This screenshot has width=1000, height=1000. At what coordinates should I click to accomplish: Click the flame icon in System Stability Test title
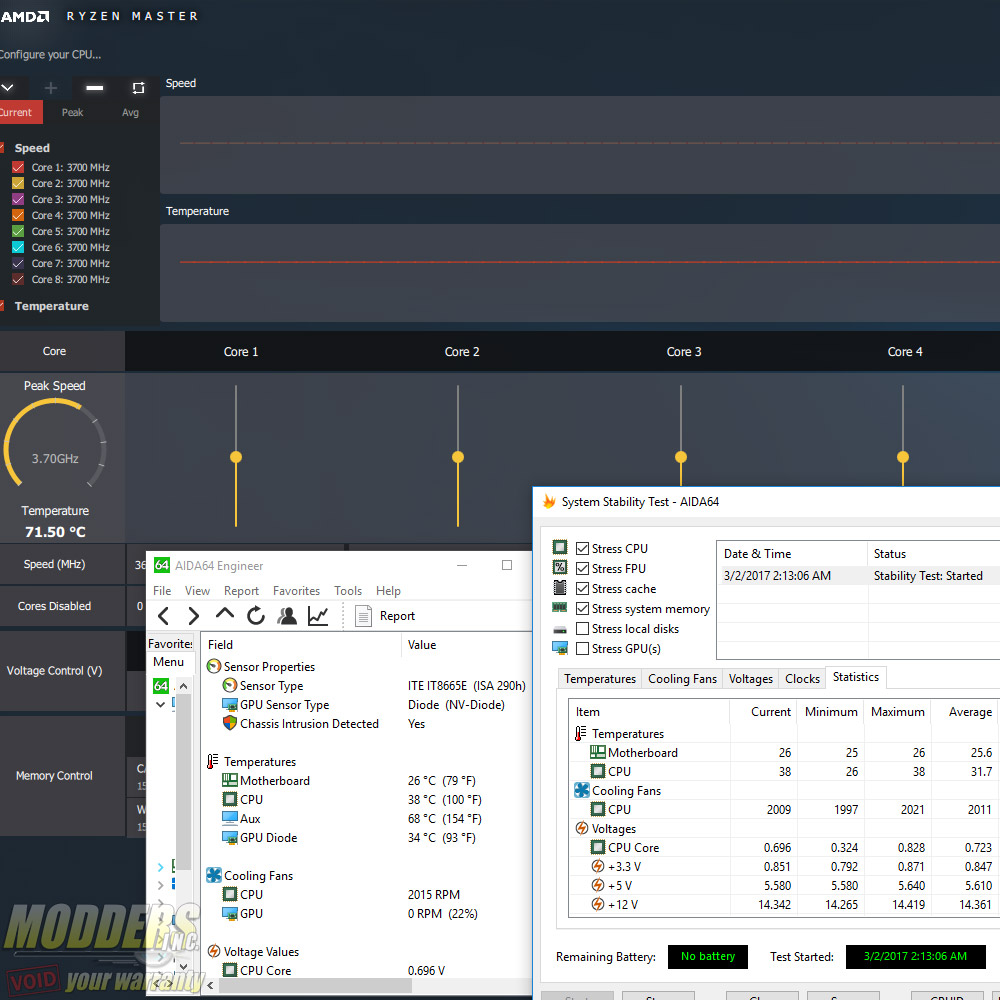(548, 501)
